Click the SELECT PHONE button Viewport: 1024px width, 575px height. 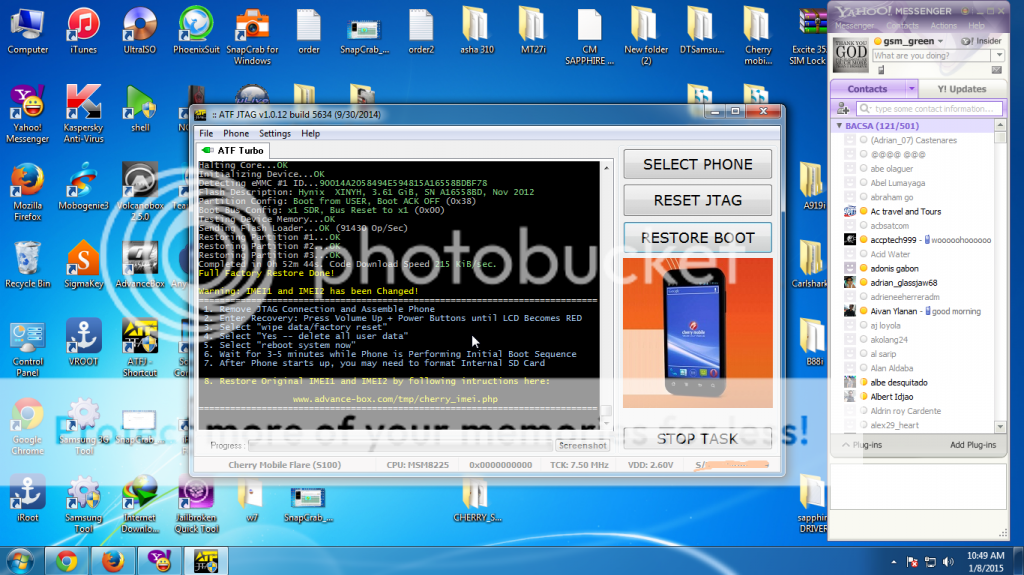pos(697,164)
